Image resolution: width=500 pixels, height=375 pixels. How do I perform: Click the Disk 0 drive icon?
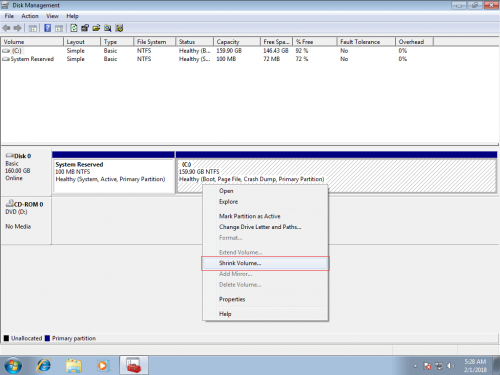10,156
